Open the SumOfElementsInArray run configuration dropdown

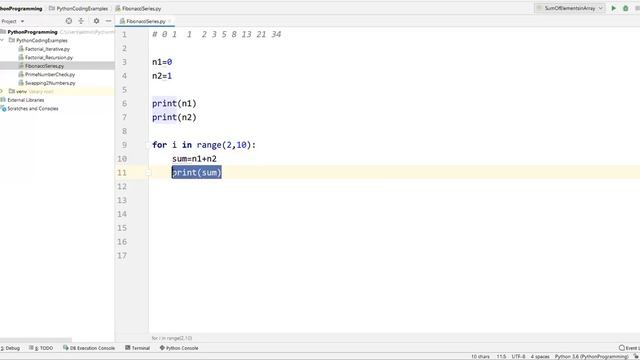pos(569,8)
